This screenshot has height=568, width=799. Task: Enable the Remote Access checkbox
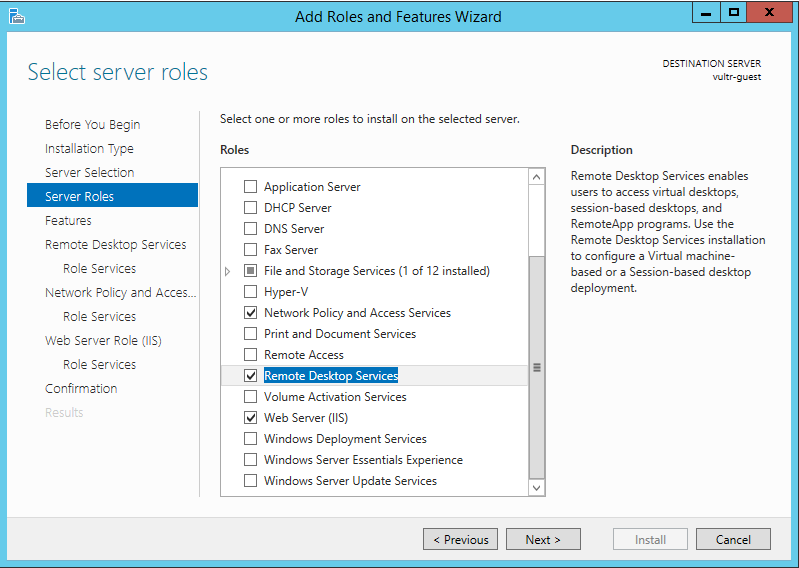click(x=250, y=355)
